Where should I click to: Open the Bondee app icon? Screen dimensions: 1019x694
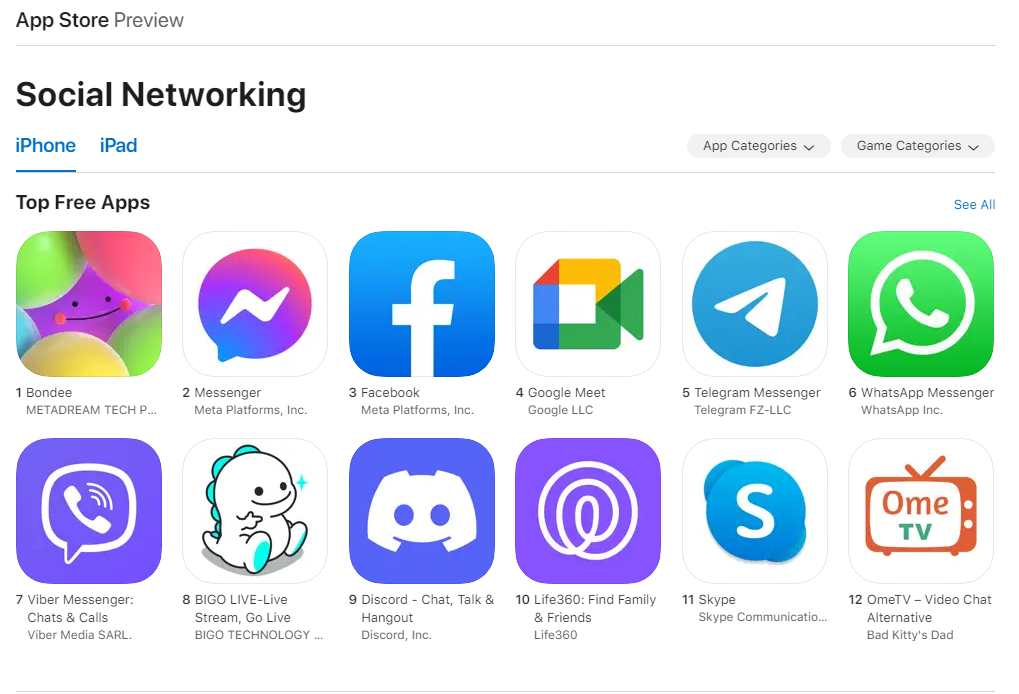coord(89,303)
